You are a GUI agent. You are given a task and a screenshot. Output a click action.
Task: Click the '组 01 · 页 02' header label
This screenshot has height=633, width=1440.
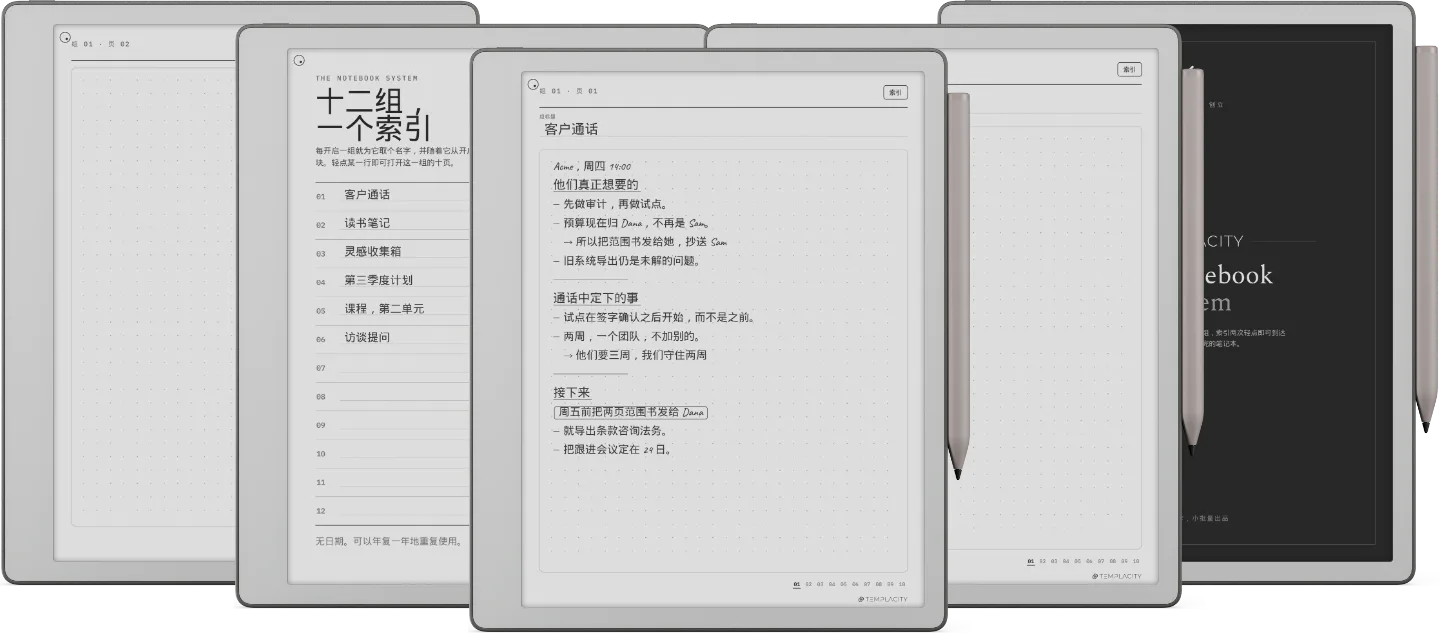[101, 44]
